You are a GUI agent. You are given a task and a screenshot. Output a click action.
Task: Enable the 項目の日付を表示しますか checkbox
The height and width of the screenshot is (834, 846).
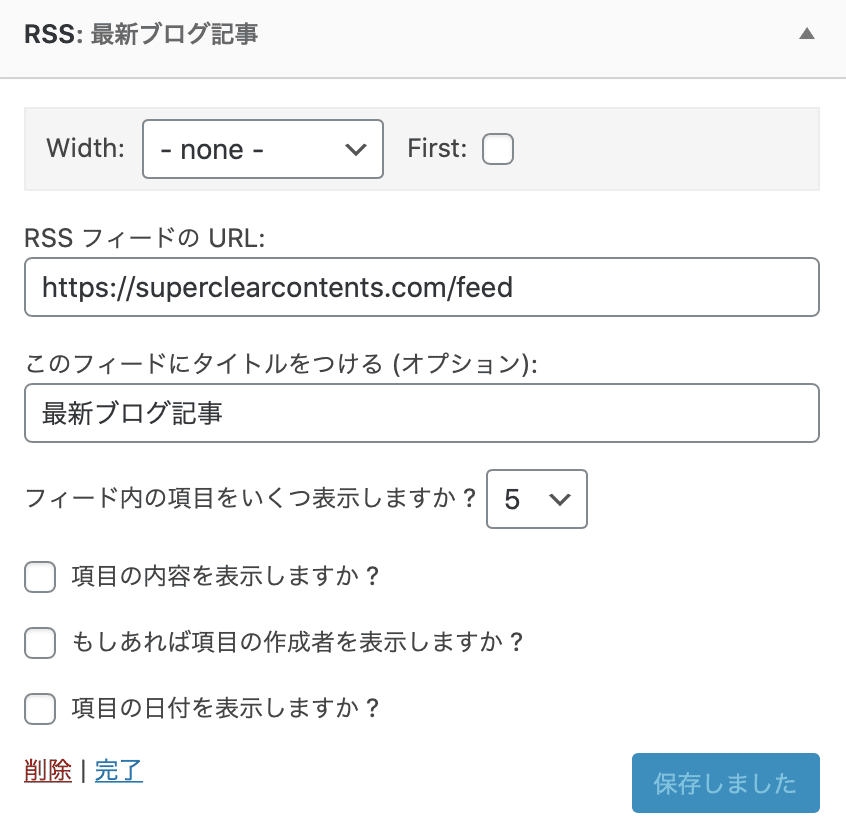(40, 709)
